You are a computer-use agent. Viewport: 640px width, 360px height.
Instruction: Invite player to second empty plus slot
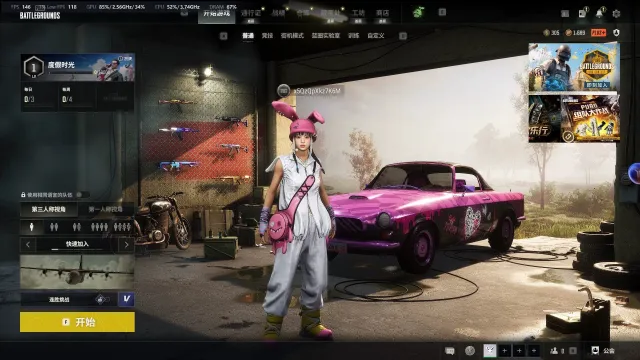click(519, 351)
